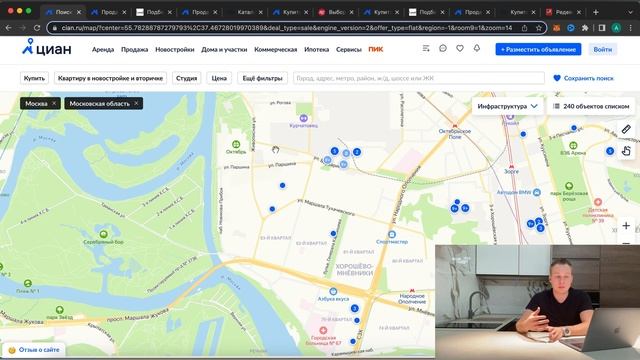Open the Квартиру в новостройке и вторичке dropdown
The width and height of the screenshot is (640, 360).
110,78
